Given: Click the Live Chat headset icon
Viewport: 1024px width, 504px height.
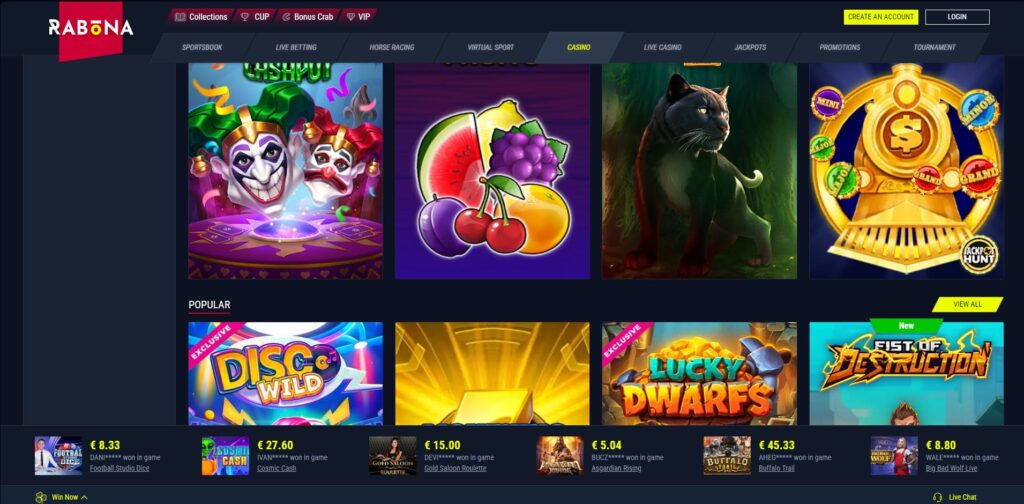Looking at the screenshot, I should click(938, 497).
